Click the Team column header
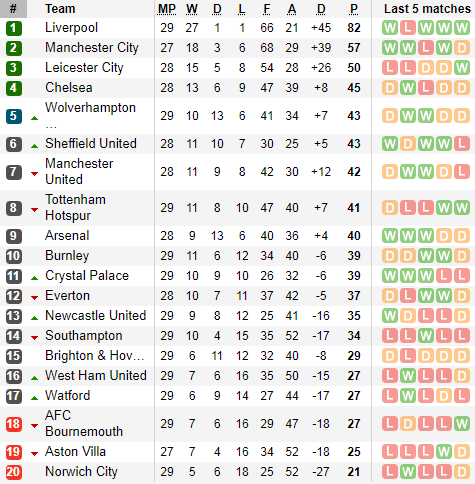The width and height of the screenshot is (475, 484). (x=60, y=9)
